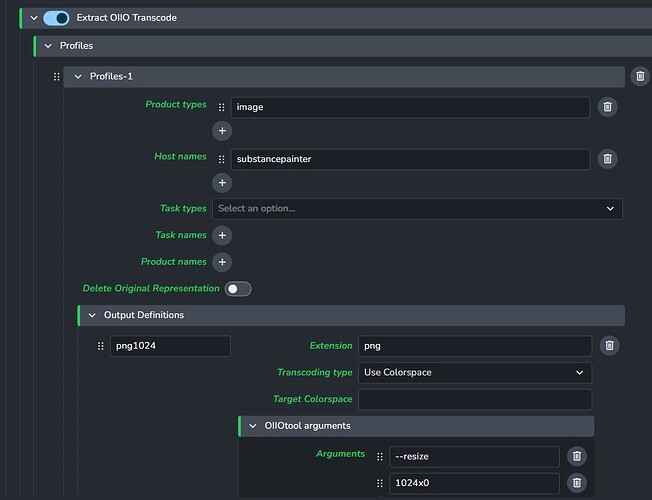
Task: Add a product name entry
Action: pos(222,262)
